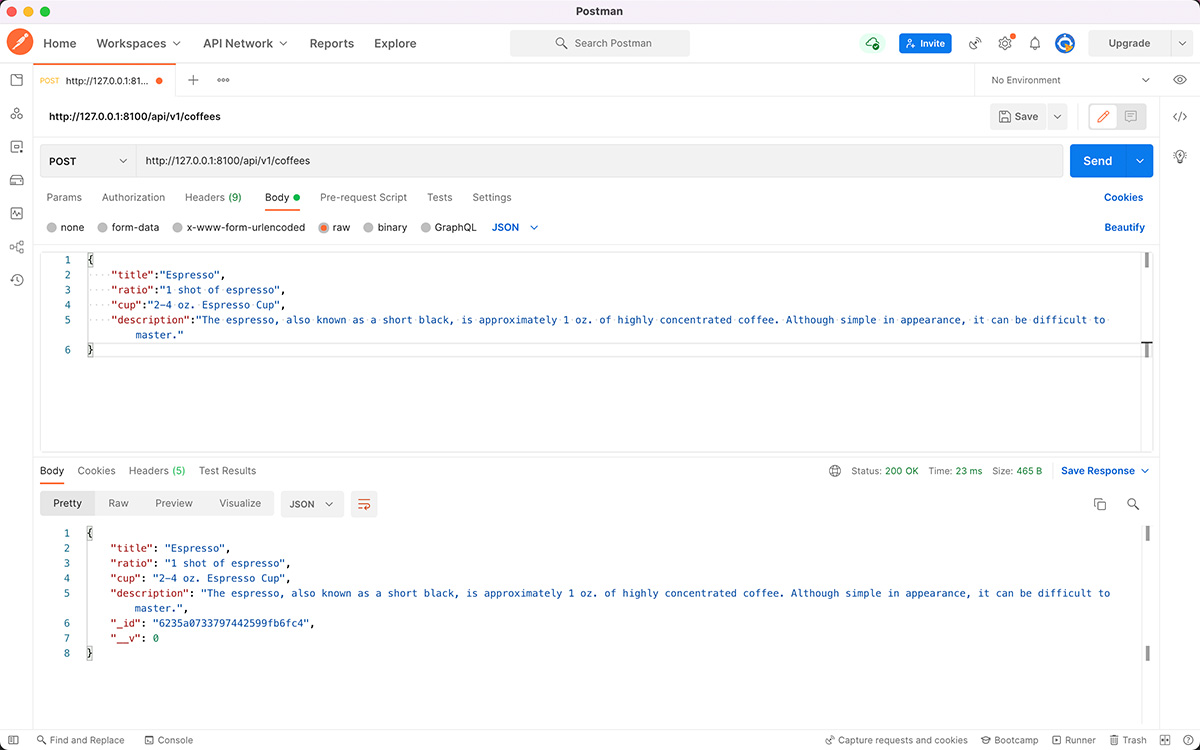Open the Send button dropdown arrow

pyautogui.click(x=1140, y=161)
